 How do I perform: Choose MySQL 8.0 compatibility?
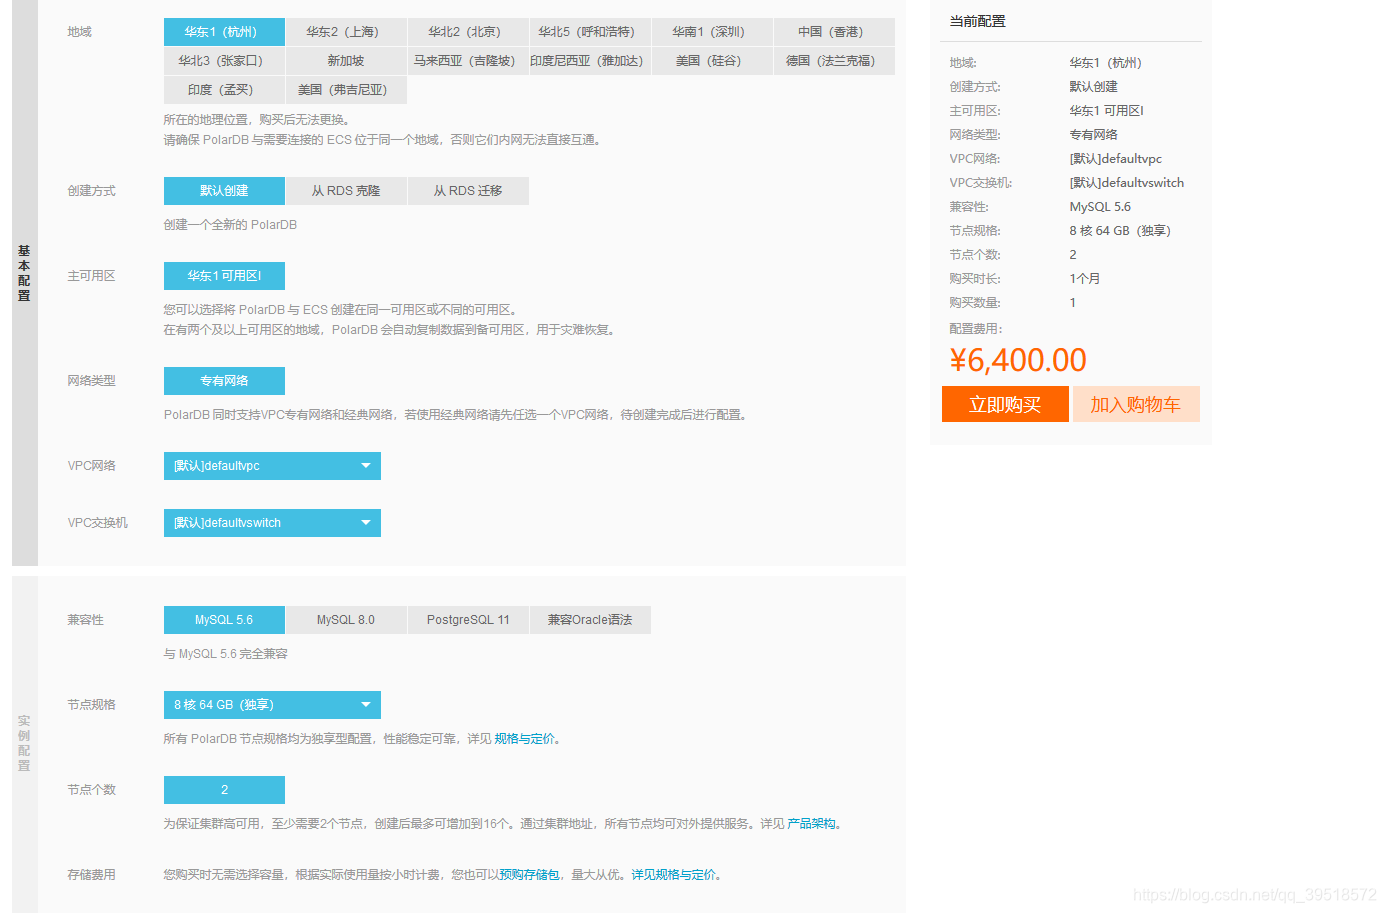pos(346,620)
